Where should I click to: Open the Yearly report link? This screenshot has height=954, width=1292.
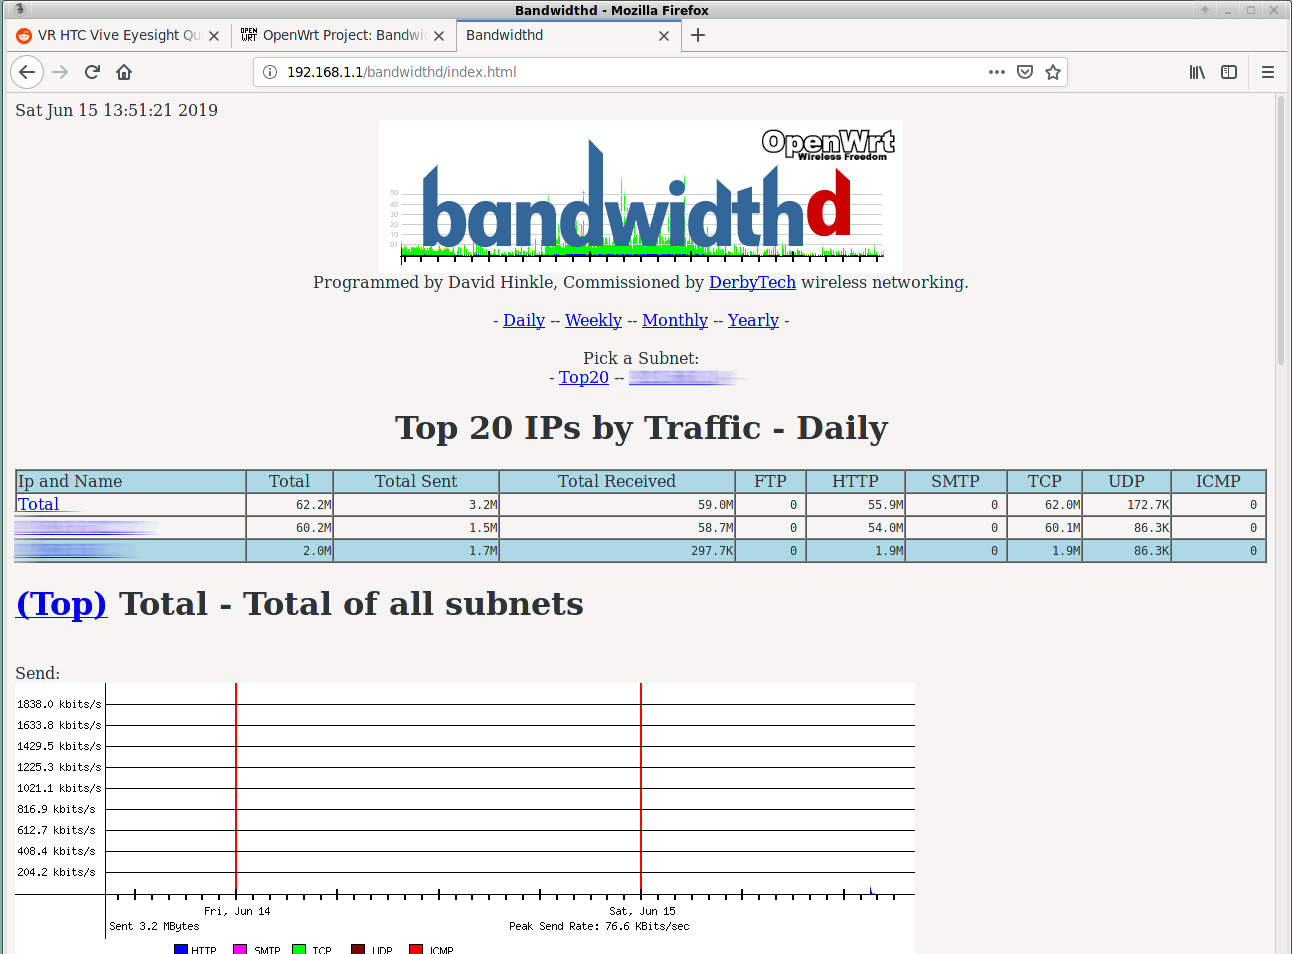[753, 320]
